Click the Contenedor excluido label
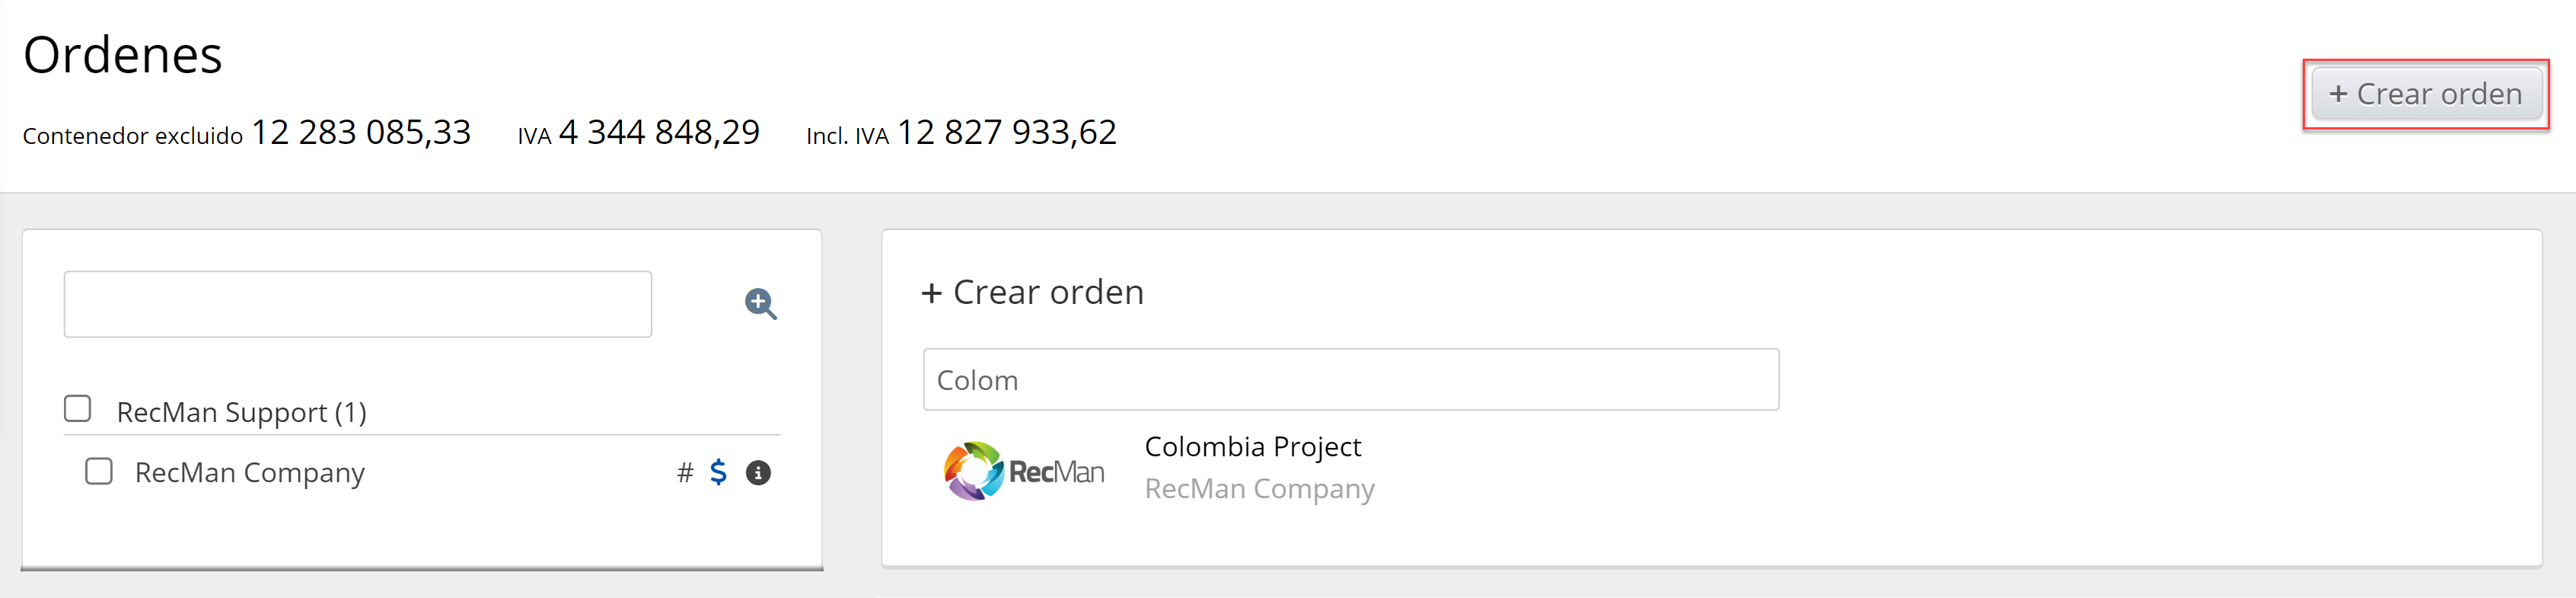 click(132, 136)
